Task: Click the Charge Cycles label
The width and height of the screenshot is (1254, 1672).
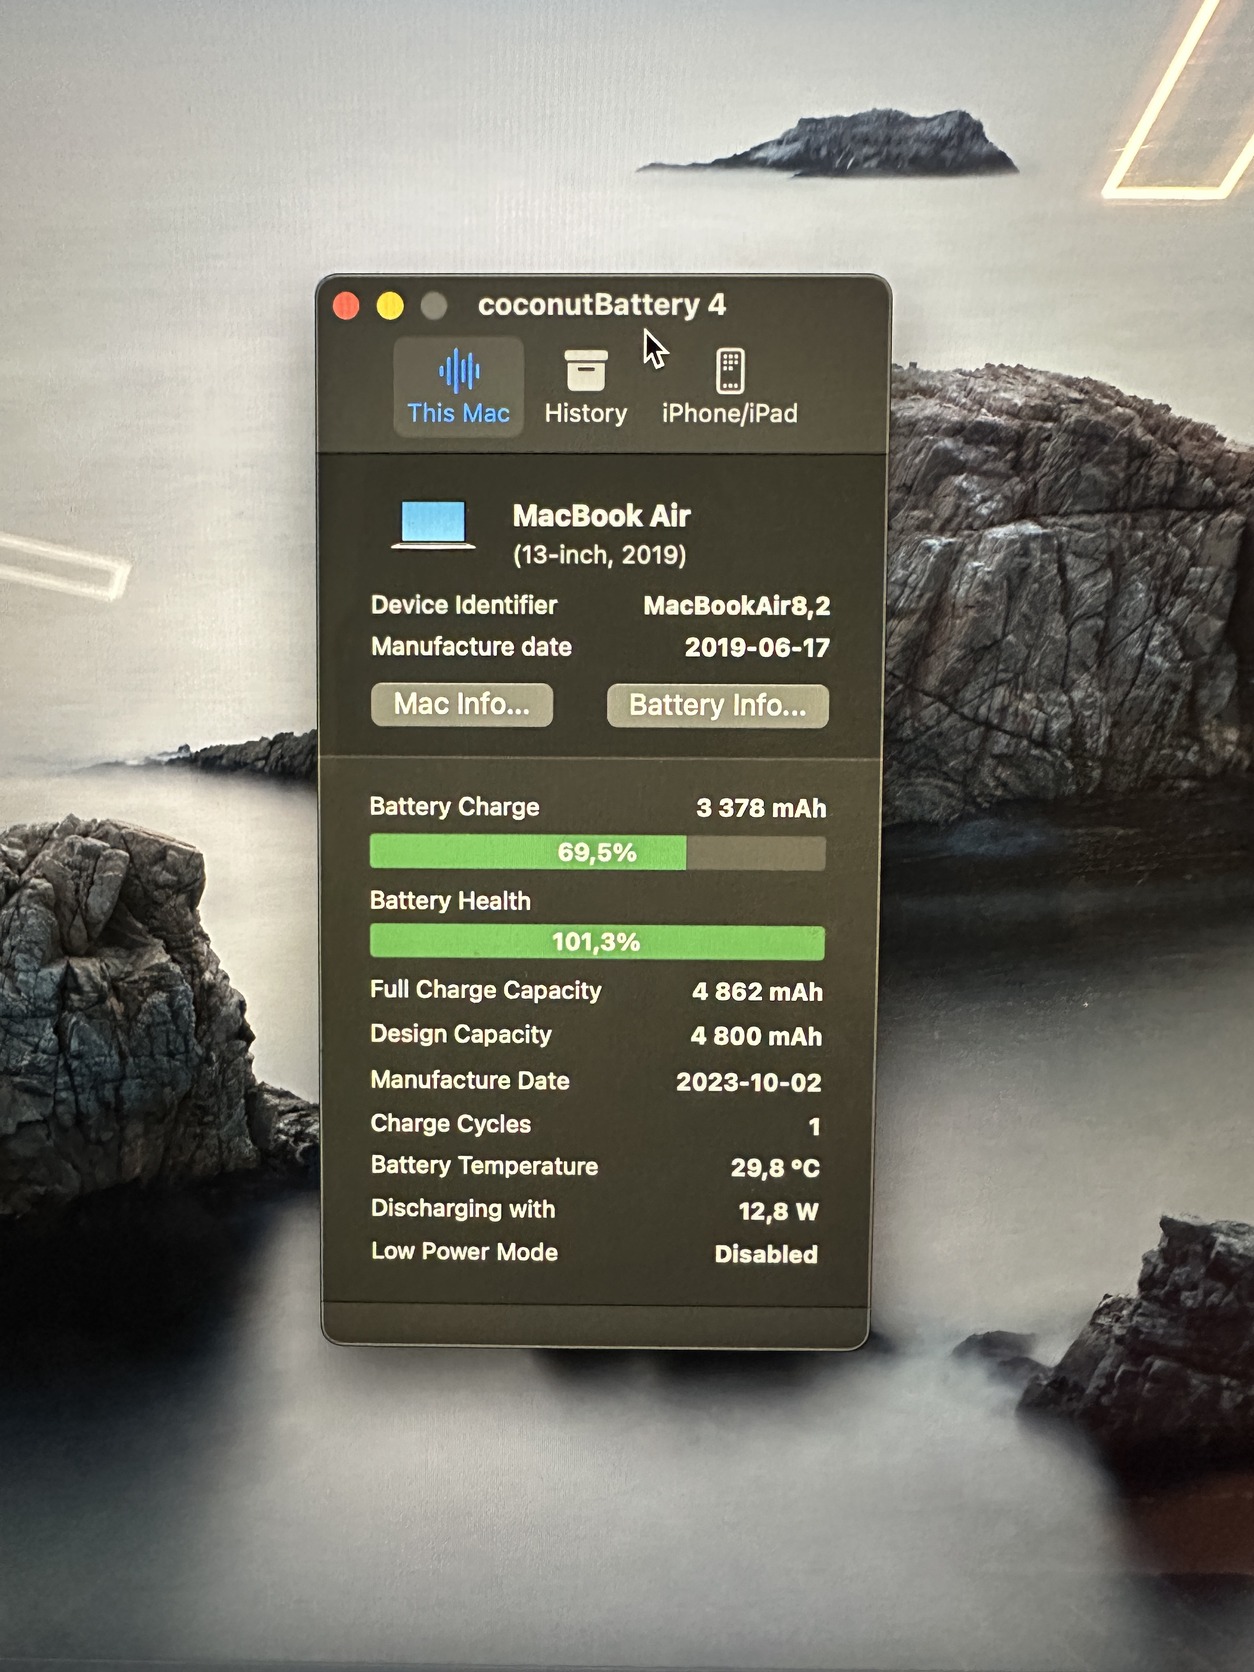Action: pyautogui.click(x=451, y=1124)
